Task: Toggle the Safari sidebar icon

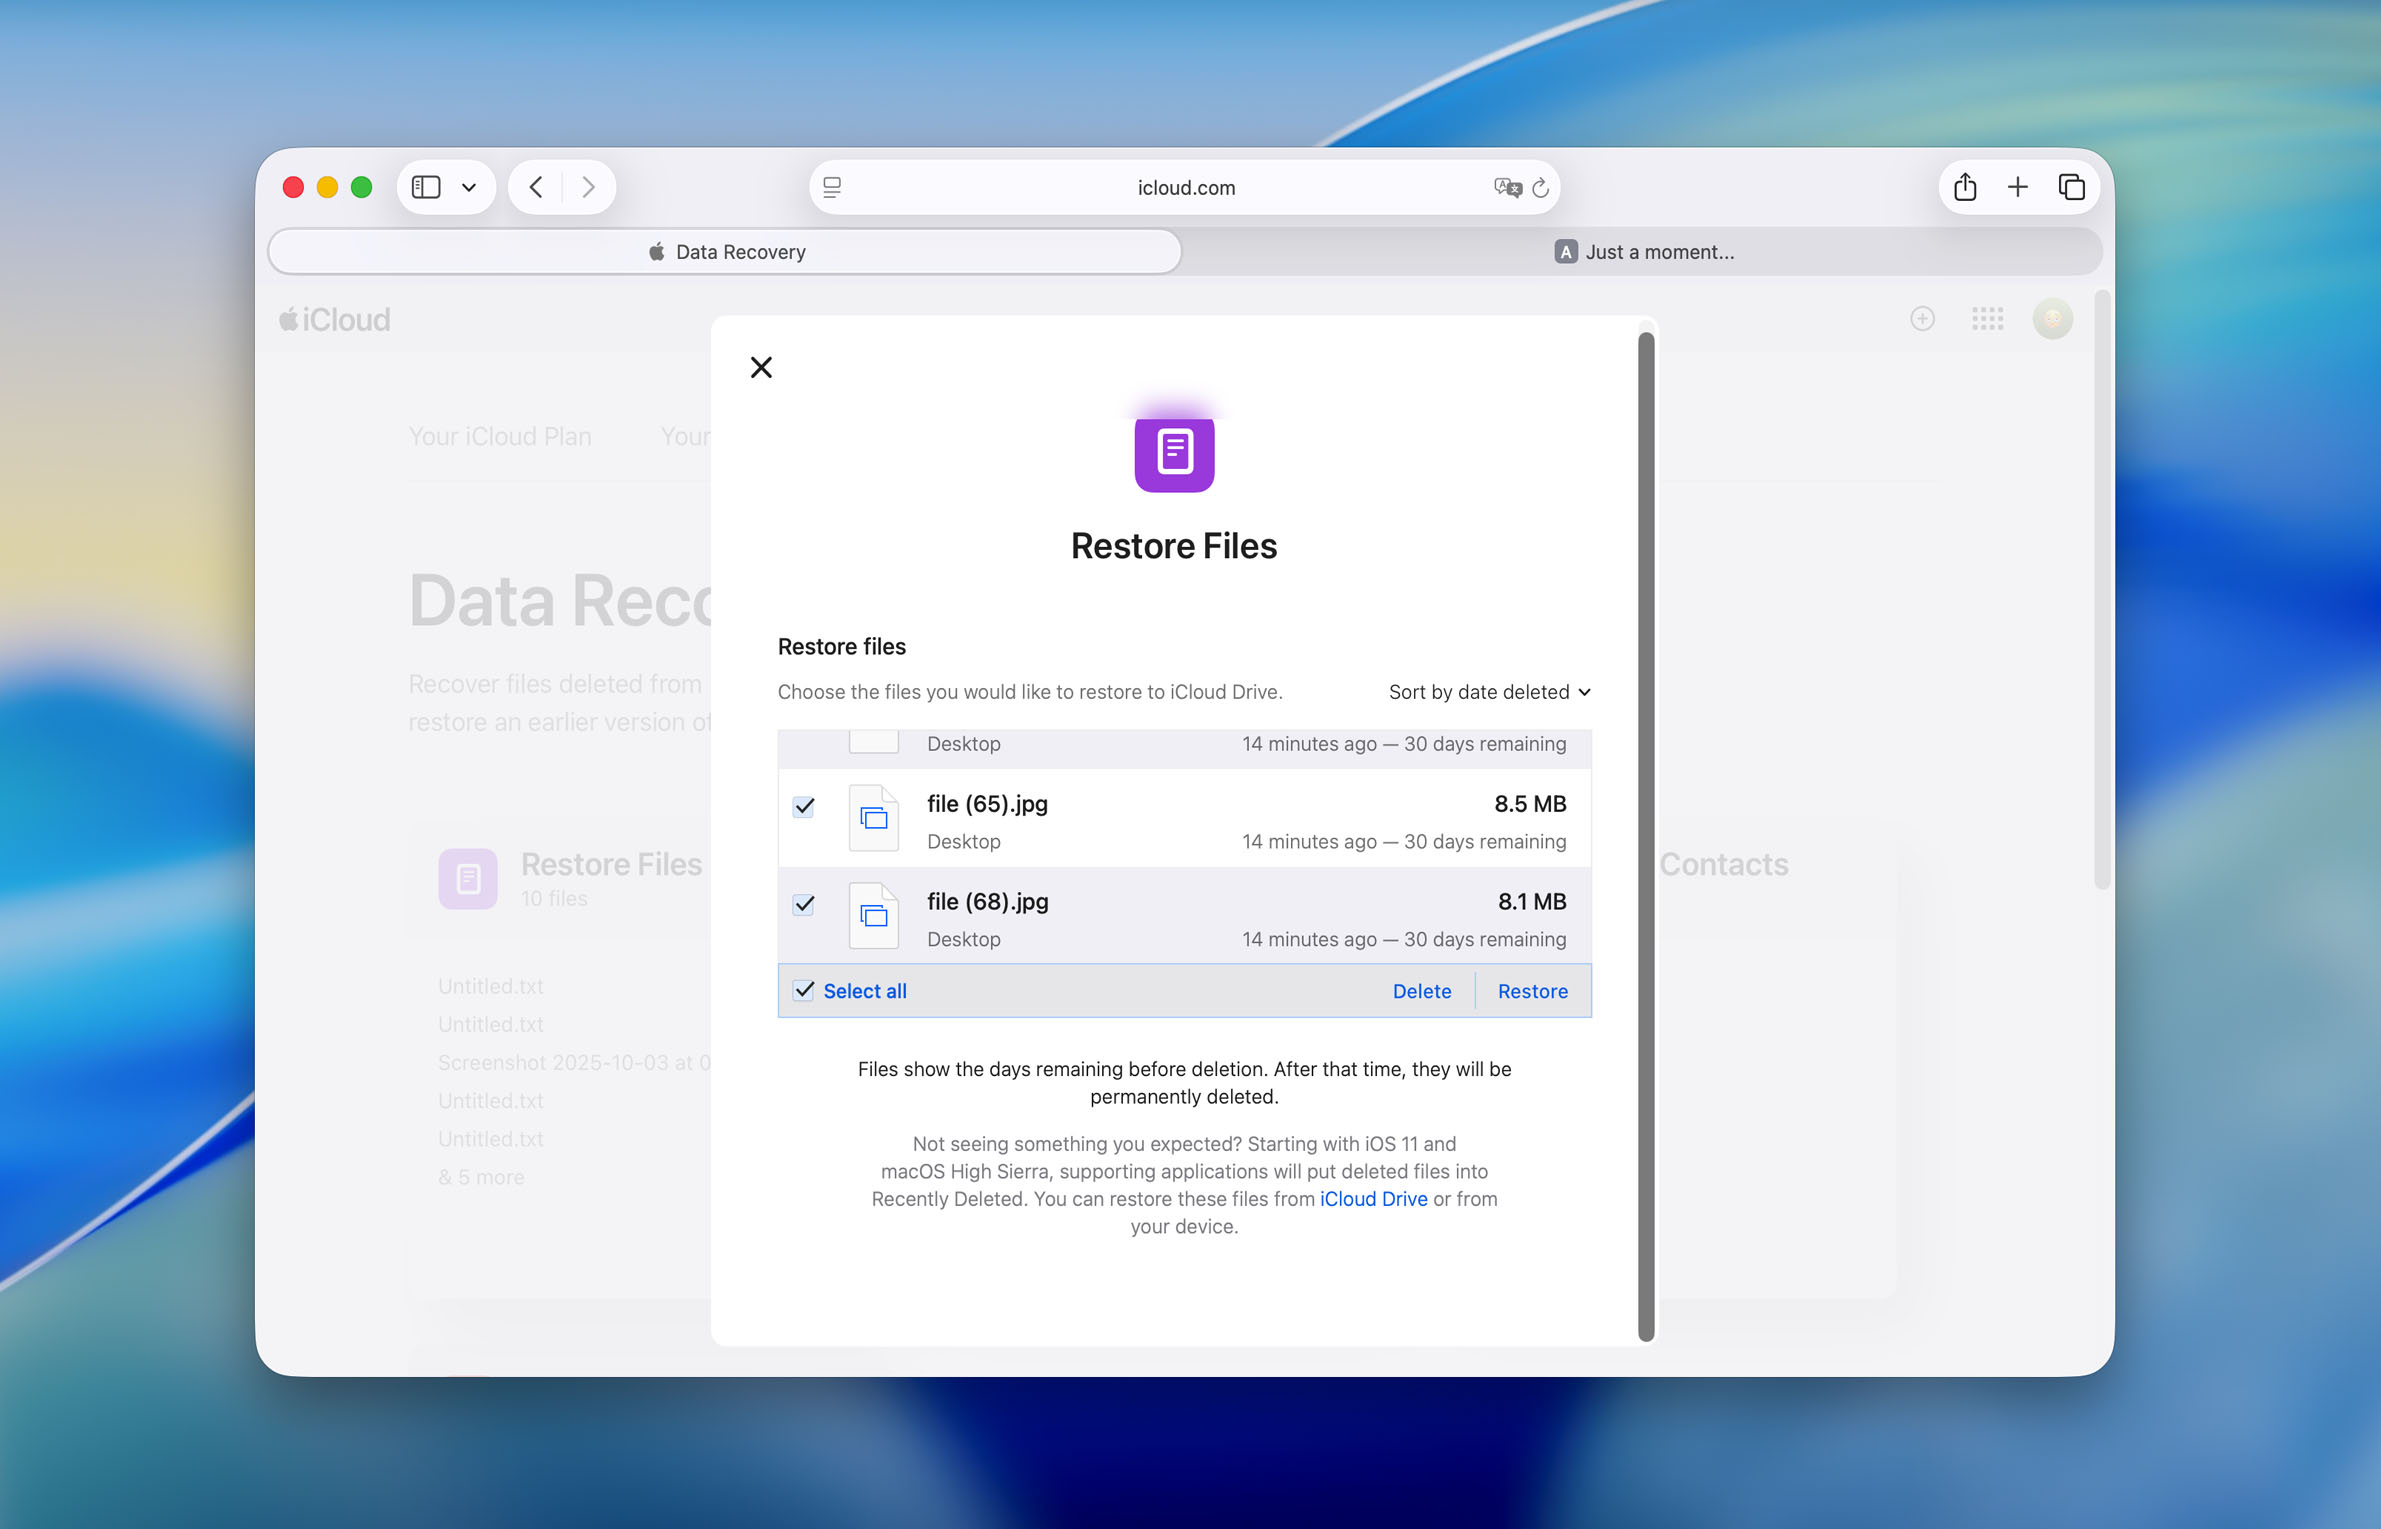Action: (x=427, y=187)
